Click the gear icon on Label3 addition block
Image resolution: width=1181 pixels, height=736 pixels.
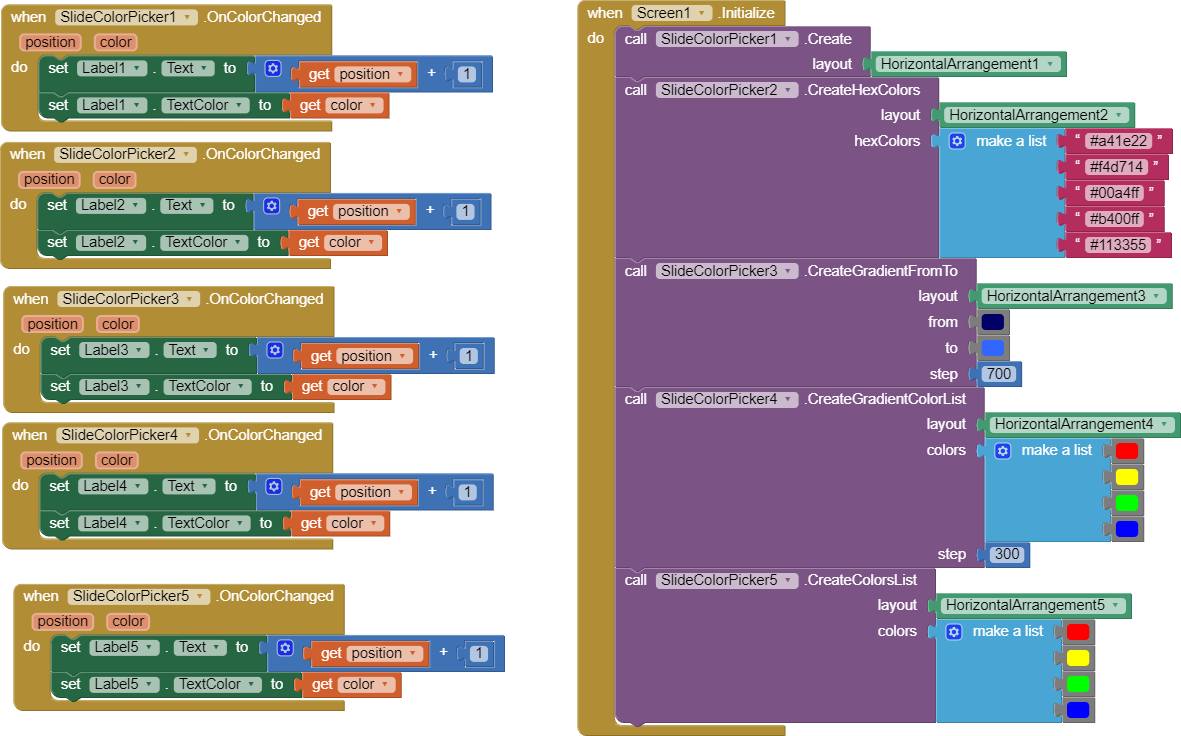pos(275,351)
